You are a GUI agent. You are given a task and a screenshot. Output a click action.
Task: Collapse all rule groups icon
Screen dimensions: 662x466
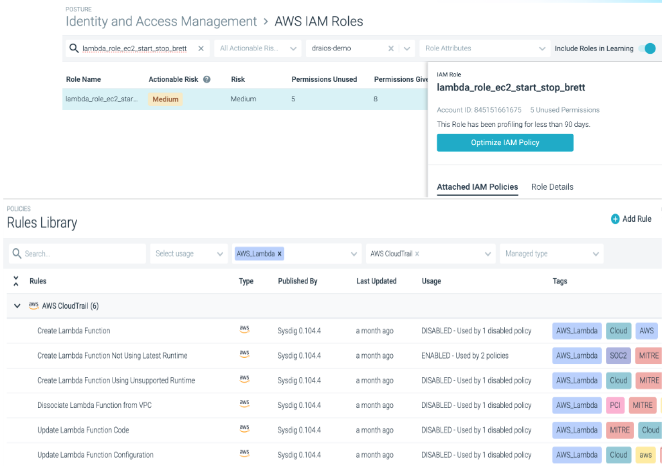pyautogui.click(x=16, y=281)
